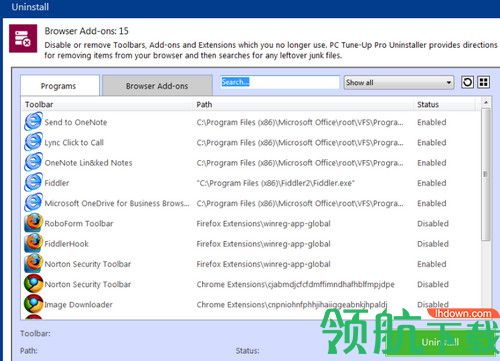Screen dimensions: 500x361
Task: Click Internet Explorer icon beside Fiddler
Action: 33,182
